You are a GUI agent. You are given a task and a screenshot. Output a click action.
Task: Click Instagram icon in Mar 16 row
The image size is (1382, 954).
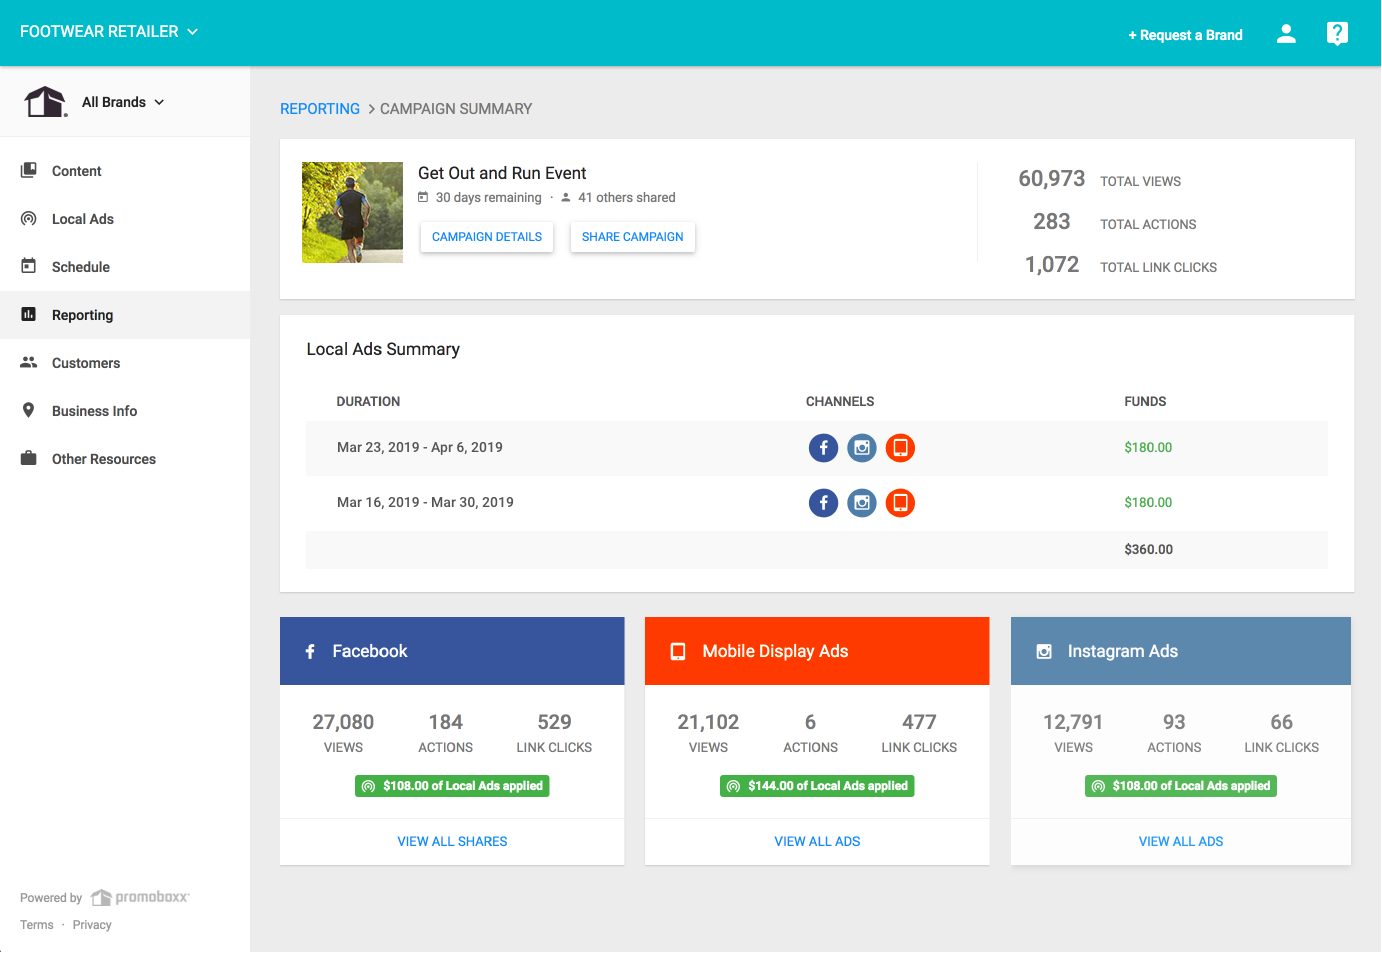click(862, 503)
